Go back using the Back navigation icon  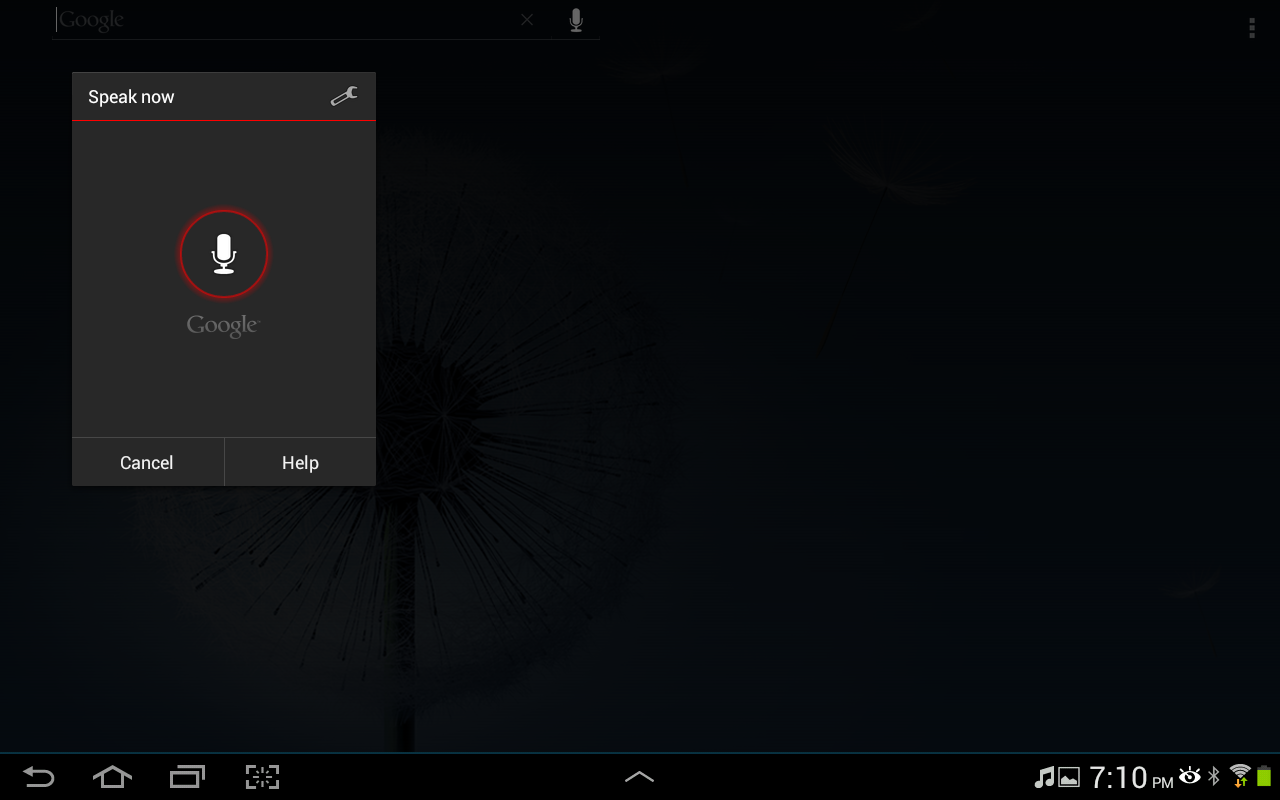pyautogui.click(x=39, y=777)
